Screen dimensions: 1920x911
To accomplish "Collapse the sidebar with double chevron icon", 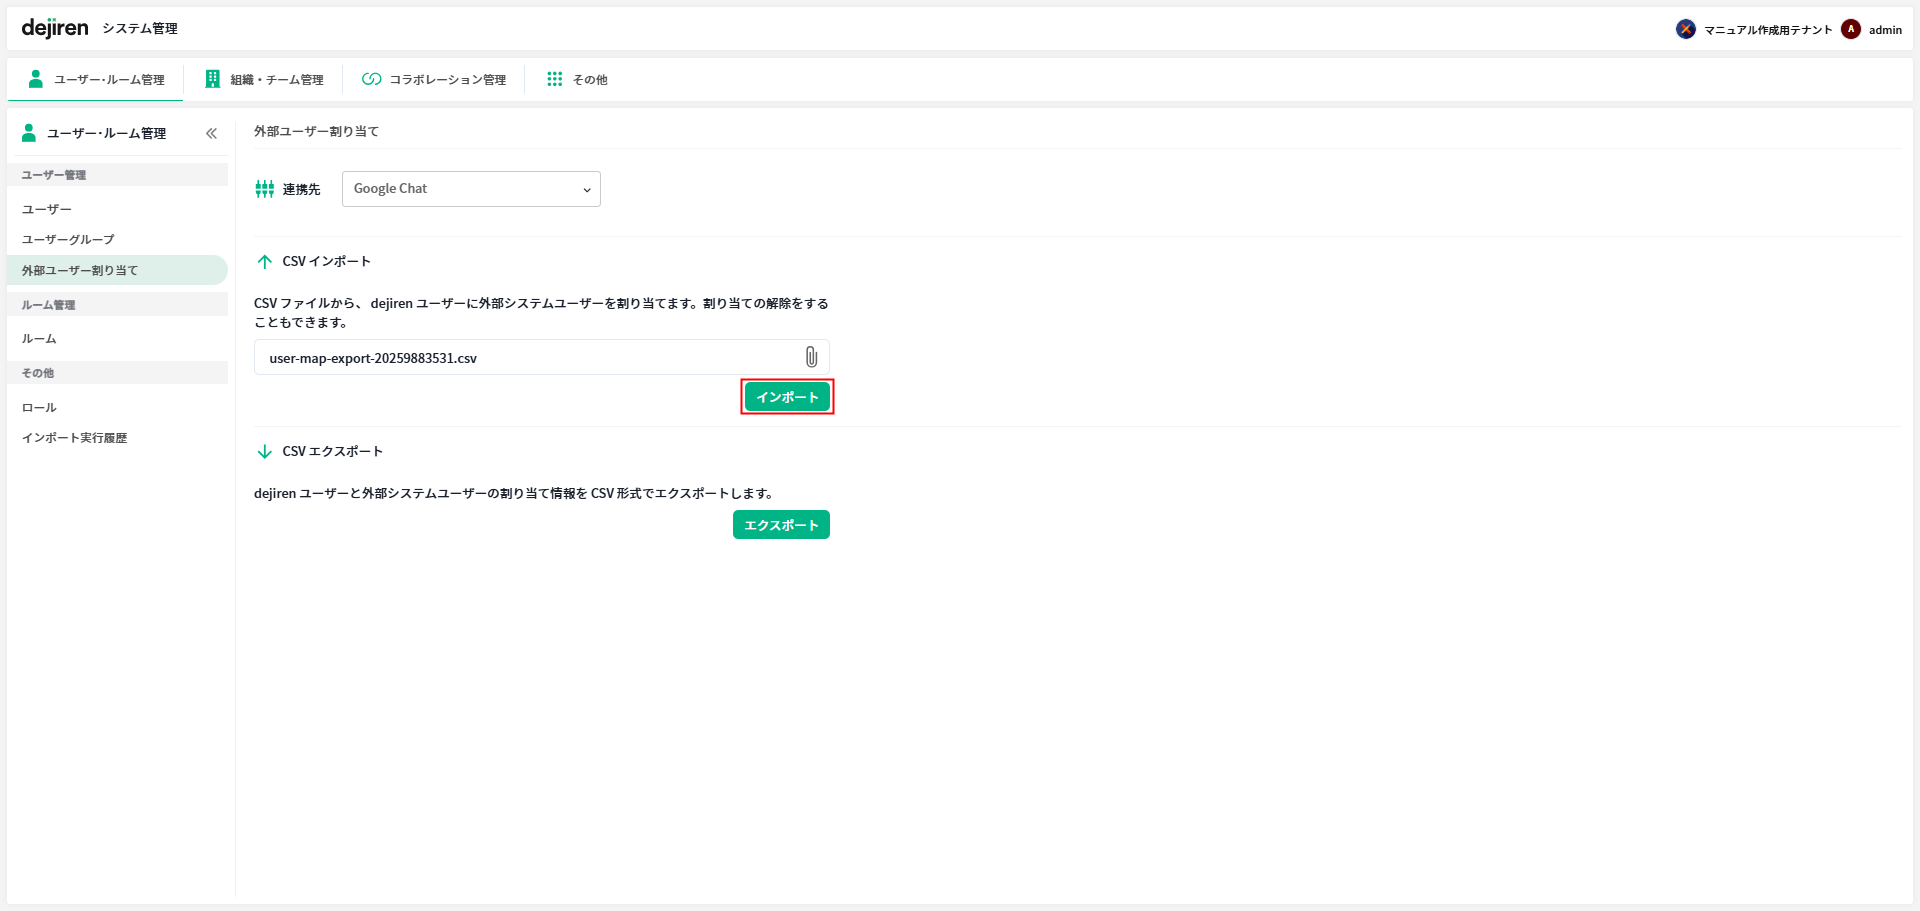I will (x=211, y=133).
